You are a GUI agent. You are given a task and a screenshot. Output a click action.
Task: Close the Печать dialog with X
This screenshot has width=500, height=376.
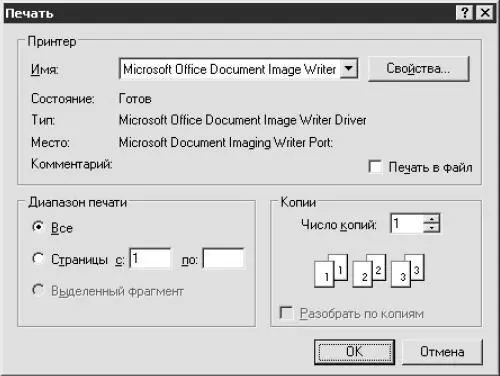click(485, 13)
